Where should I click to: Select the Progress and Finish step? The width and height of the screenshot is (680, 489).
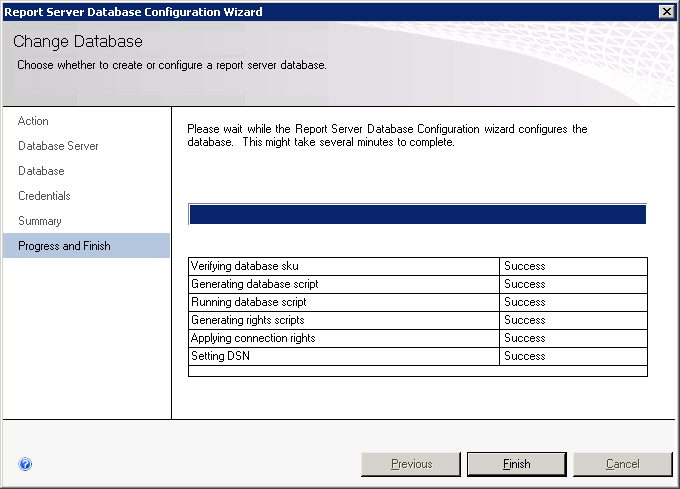64,246
